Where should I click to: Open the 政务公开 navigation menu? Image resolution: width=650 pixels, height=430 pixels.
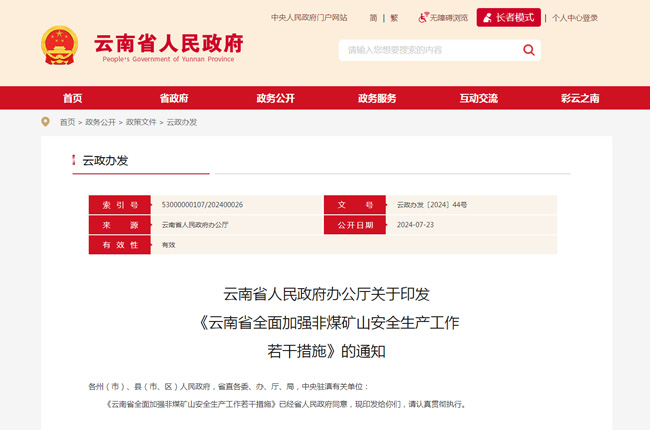pos(275,98)
